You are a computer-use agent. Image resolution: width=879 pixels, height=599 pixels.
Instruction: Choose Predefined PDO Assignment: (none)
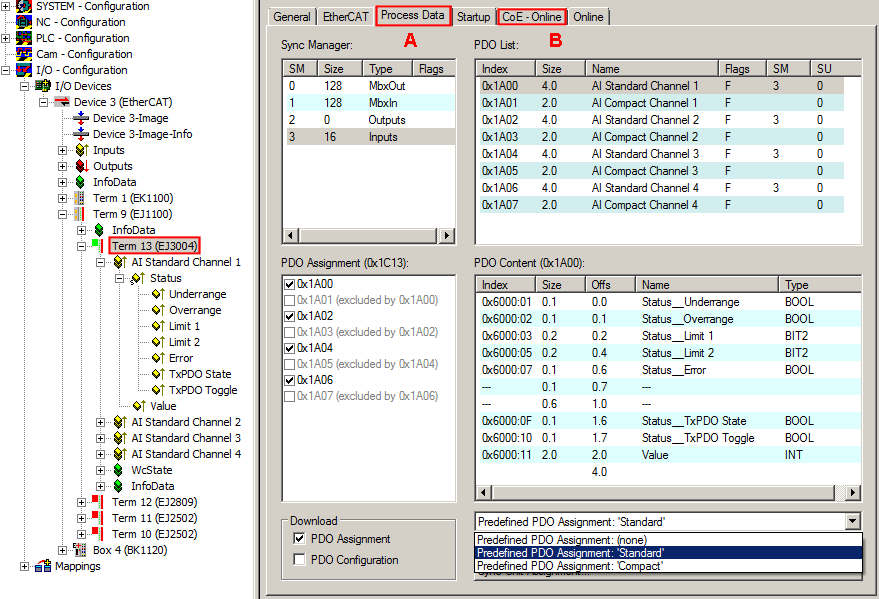pos(668,540)
